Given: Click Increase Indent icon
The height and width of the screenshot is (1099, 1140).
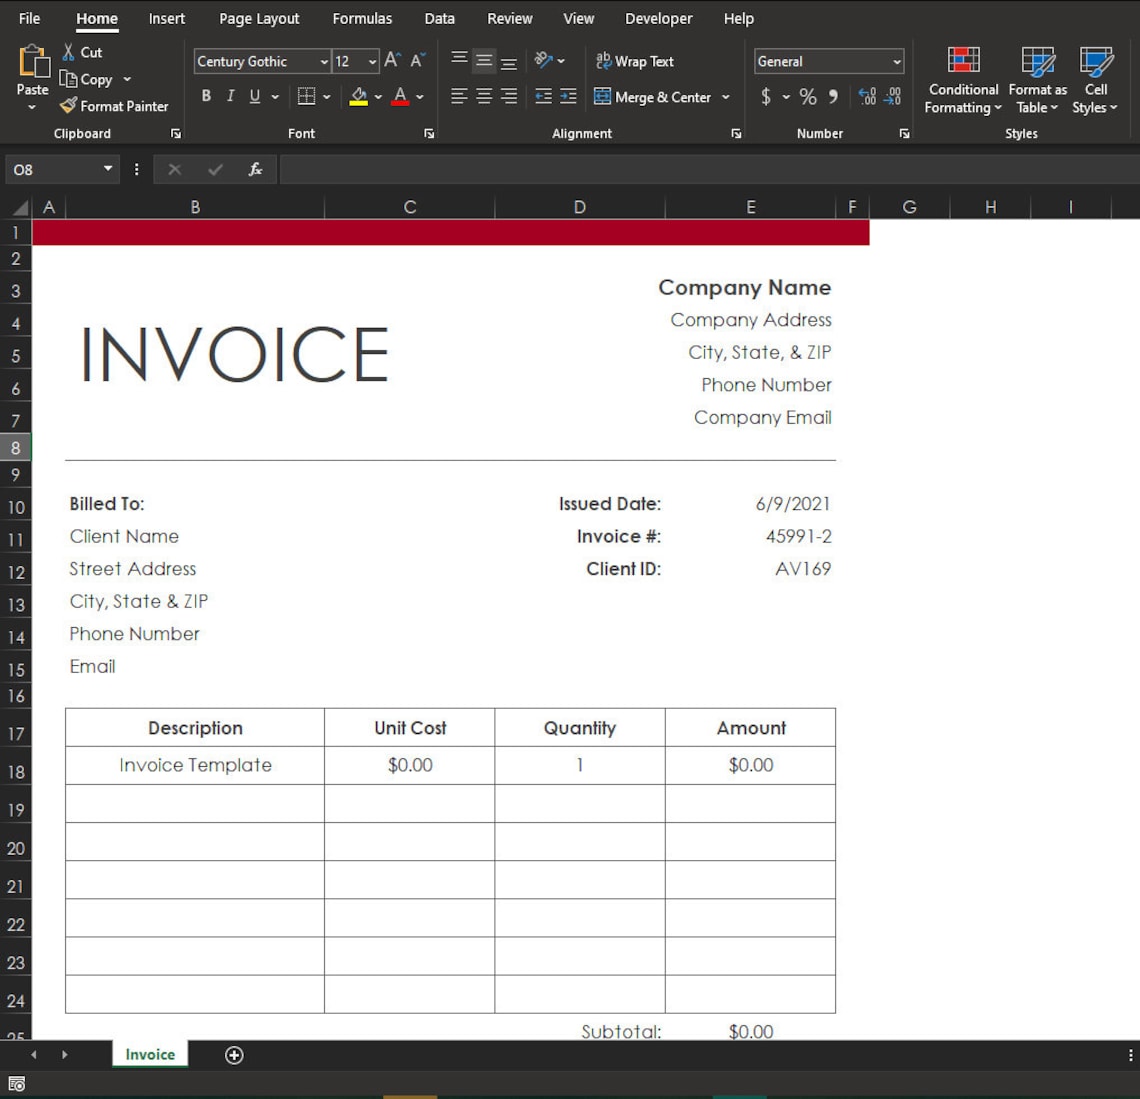Looking at the screenshot, I should click(568, 96).
